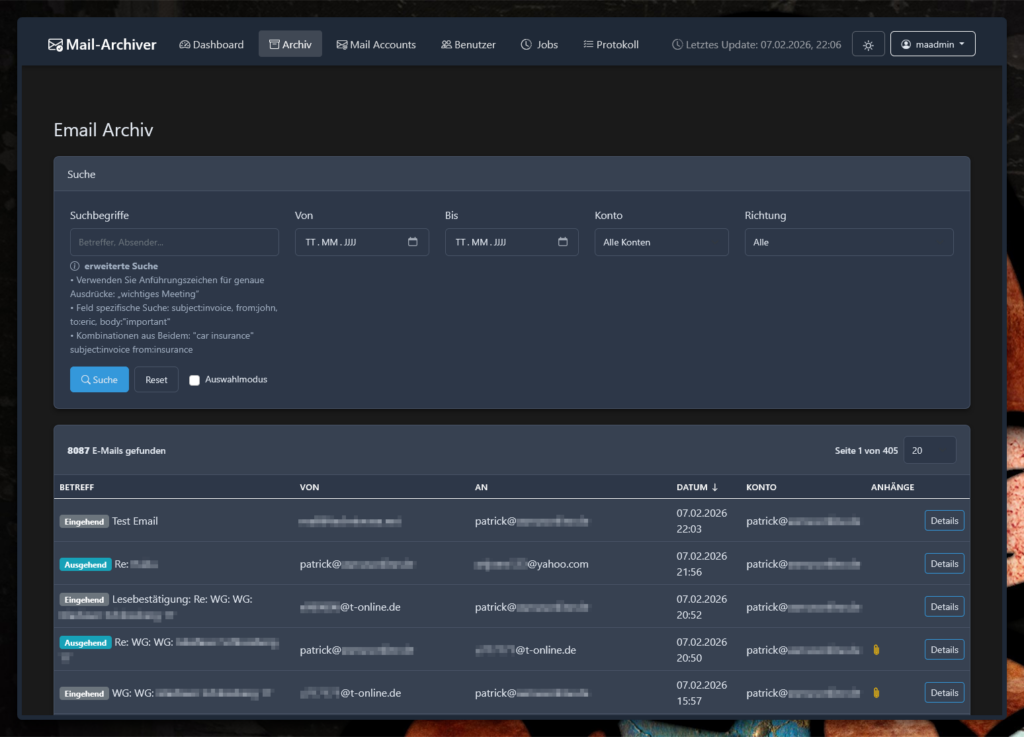1024x737 pixels.
Task: Open the page size selector showing 20
Action: (x=929, y=451)
